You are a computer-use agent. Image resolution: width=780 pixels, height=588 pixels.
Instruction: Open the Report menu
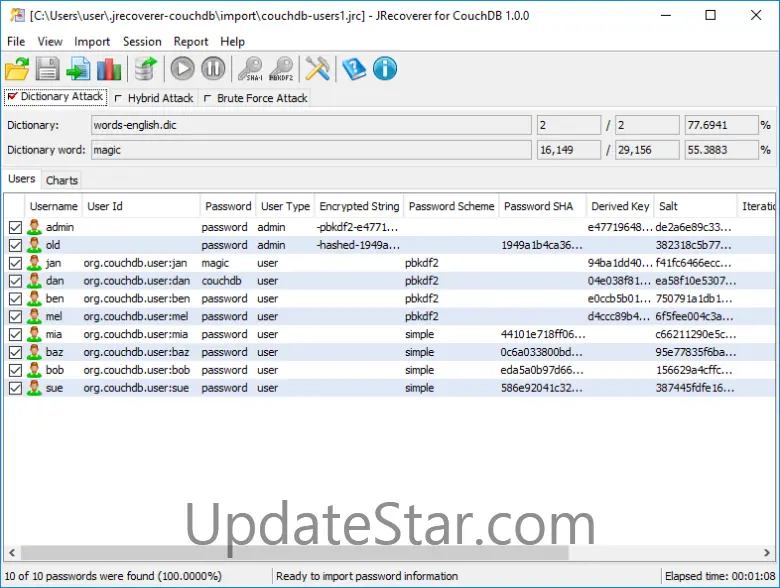pyautogui.click(x=191, y=42)
